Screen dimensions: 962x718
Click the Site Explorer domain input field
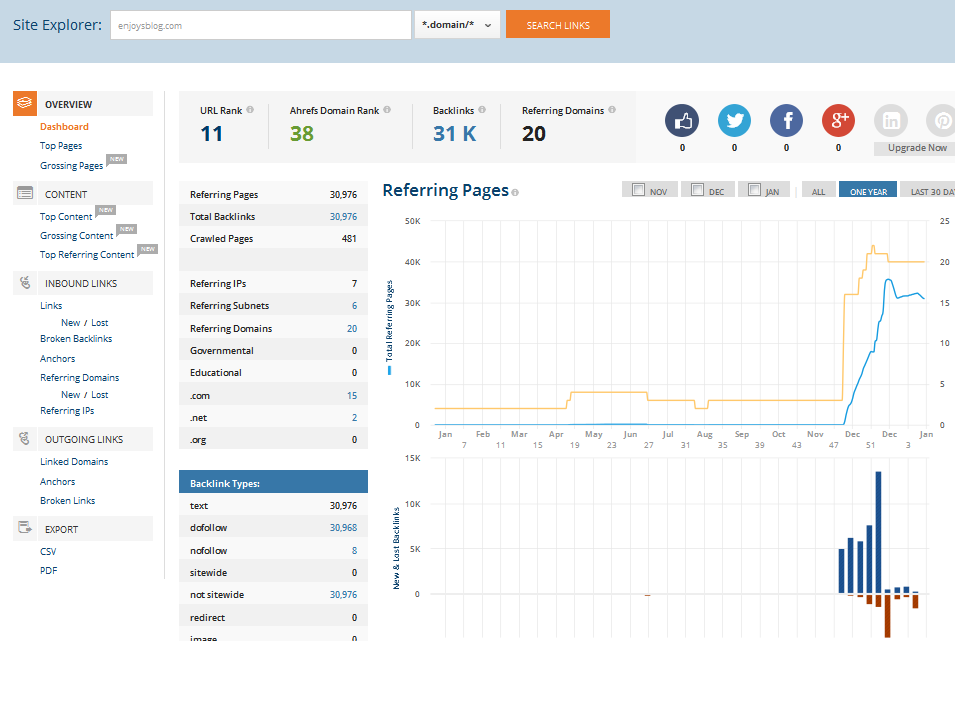pos(261,25)
